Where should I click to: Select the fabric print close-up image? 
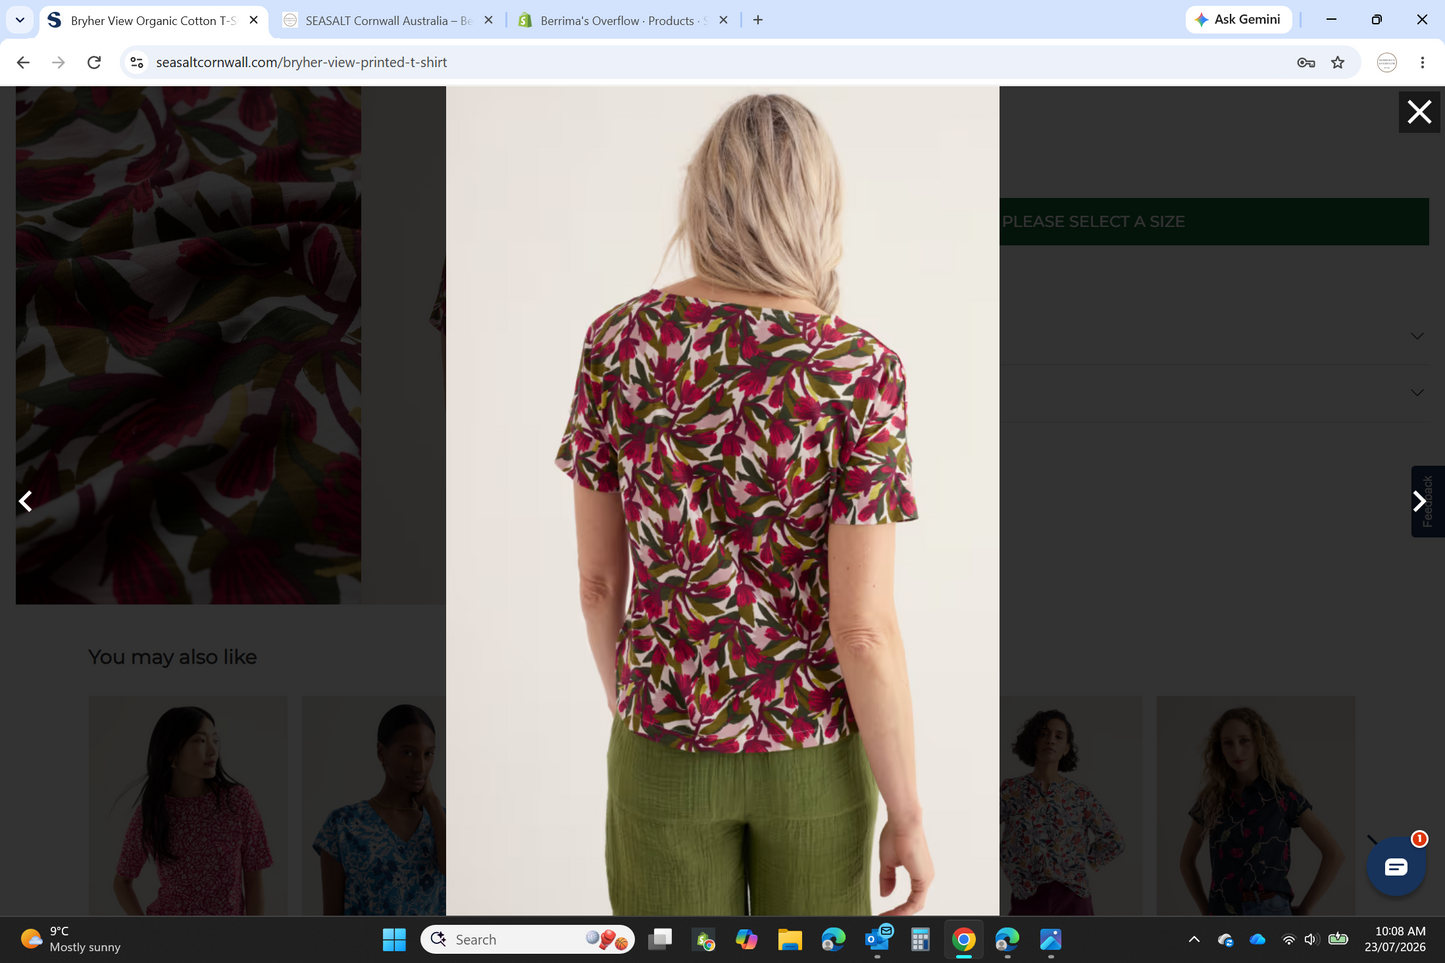(x=188, y=345)
